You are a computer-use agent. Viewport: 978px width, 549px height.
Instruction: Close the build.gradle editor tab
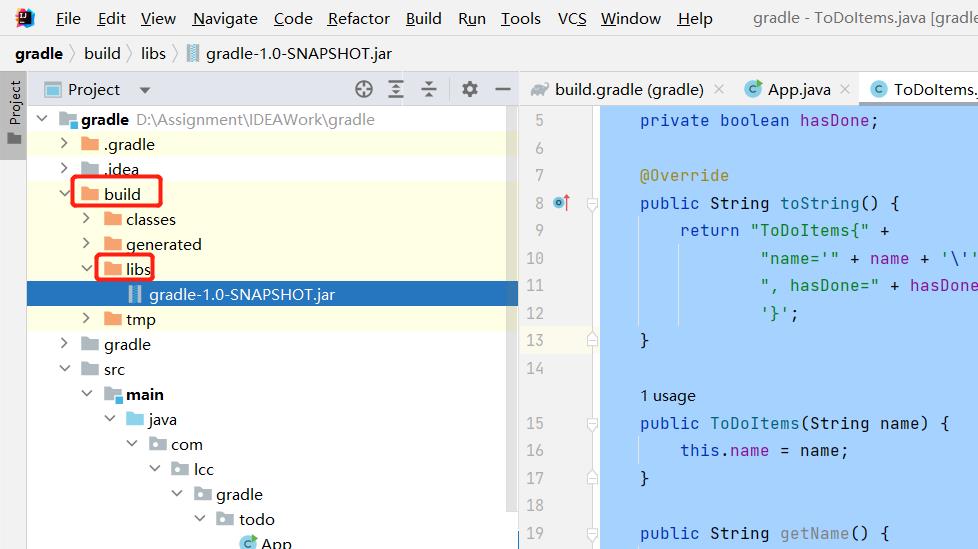coord(719,89)
